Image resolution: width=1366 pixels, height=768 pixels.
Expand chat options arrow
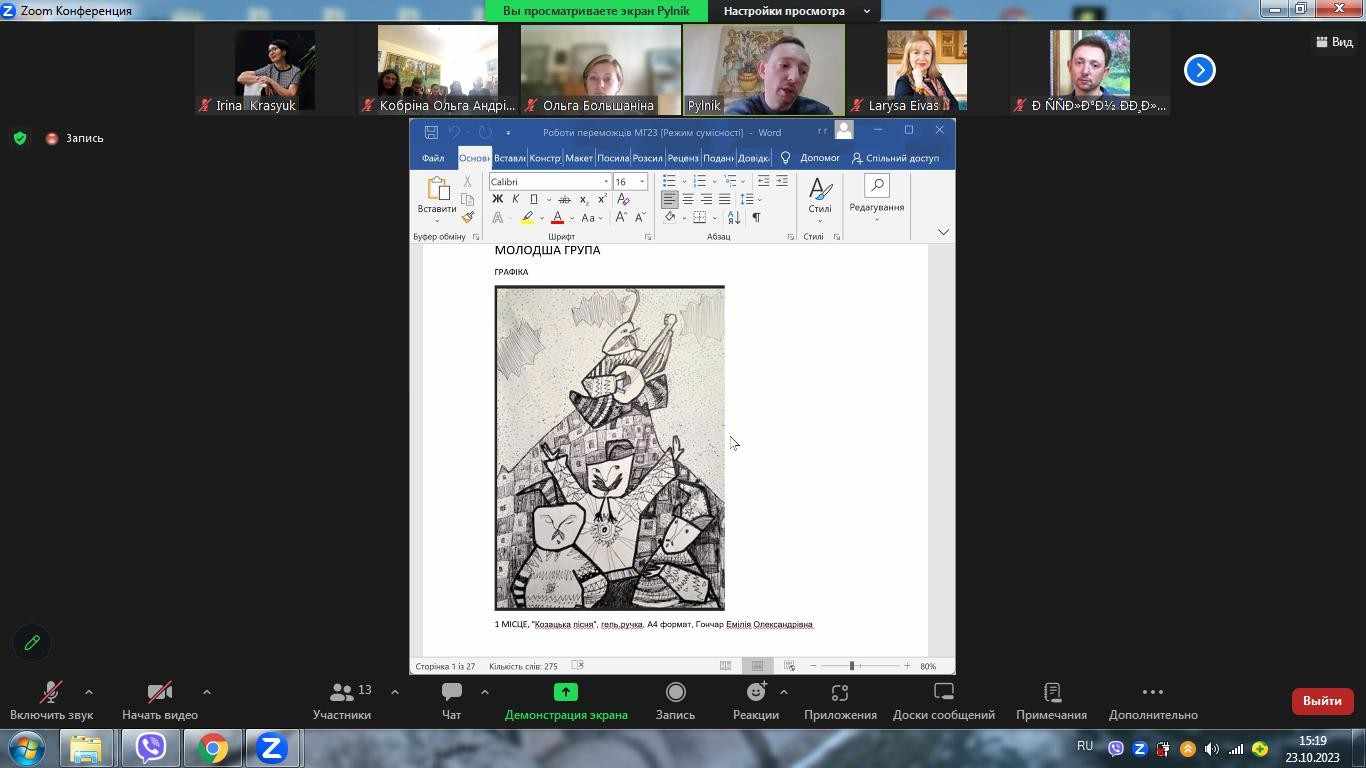click(x=484, y=692)
